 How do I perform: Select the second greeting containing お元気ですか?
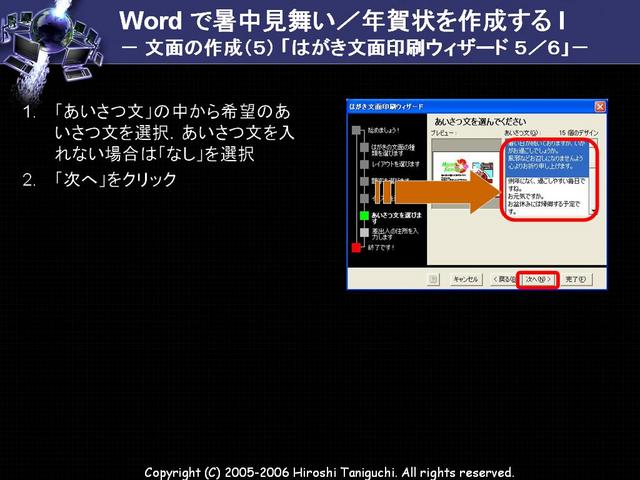pos(546,196)
